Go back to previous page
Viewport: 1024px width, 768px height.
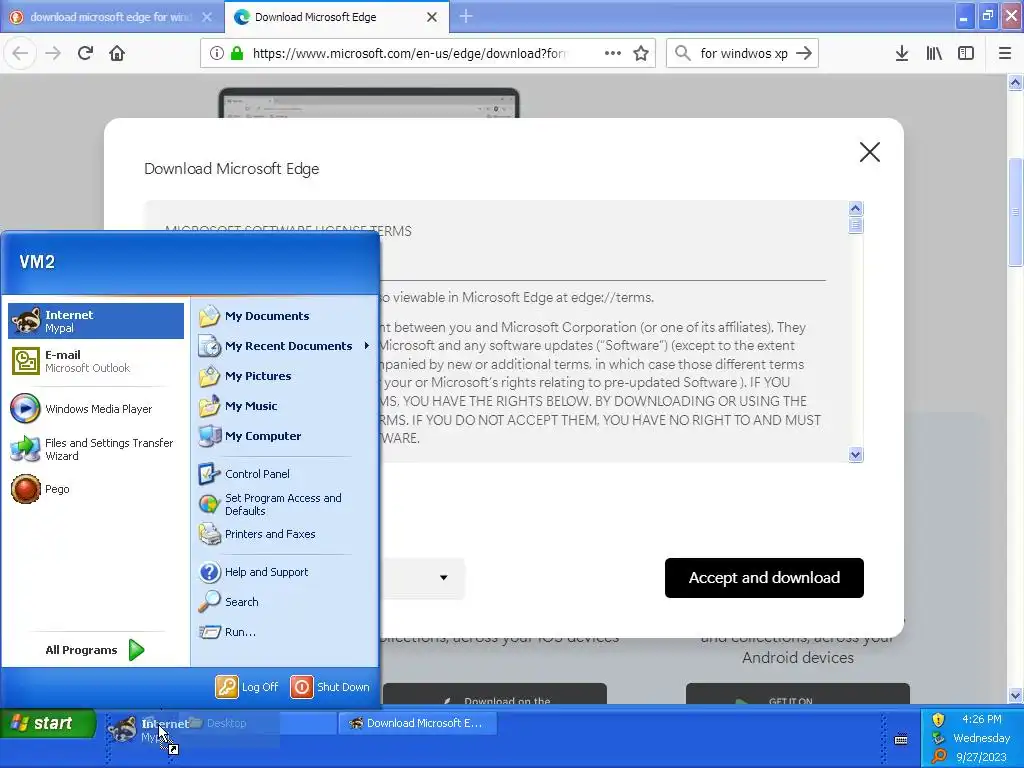(20, 54)
